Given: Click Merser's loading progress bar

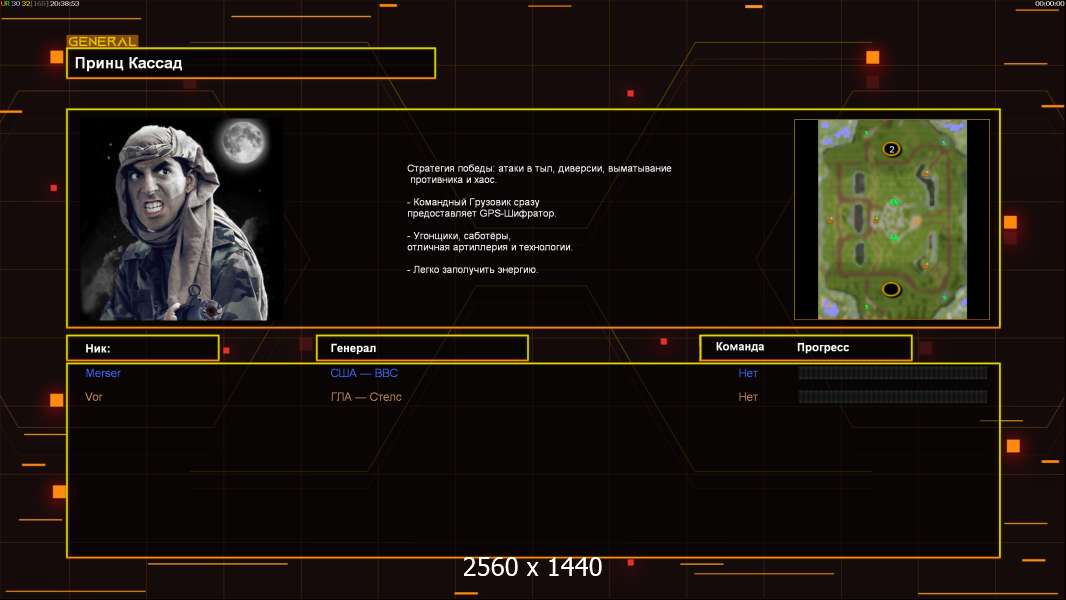Looking at the screenshot, I should [x=893, y=372].
